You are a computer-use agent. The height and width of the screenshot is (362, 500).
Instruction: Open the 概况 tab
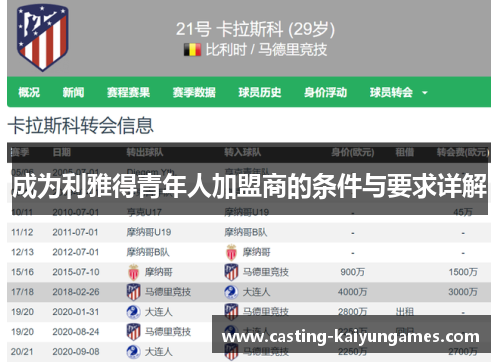click(29, 92)
